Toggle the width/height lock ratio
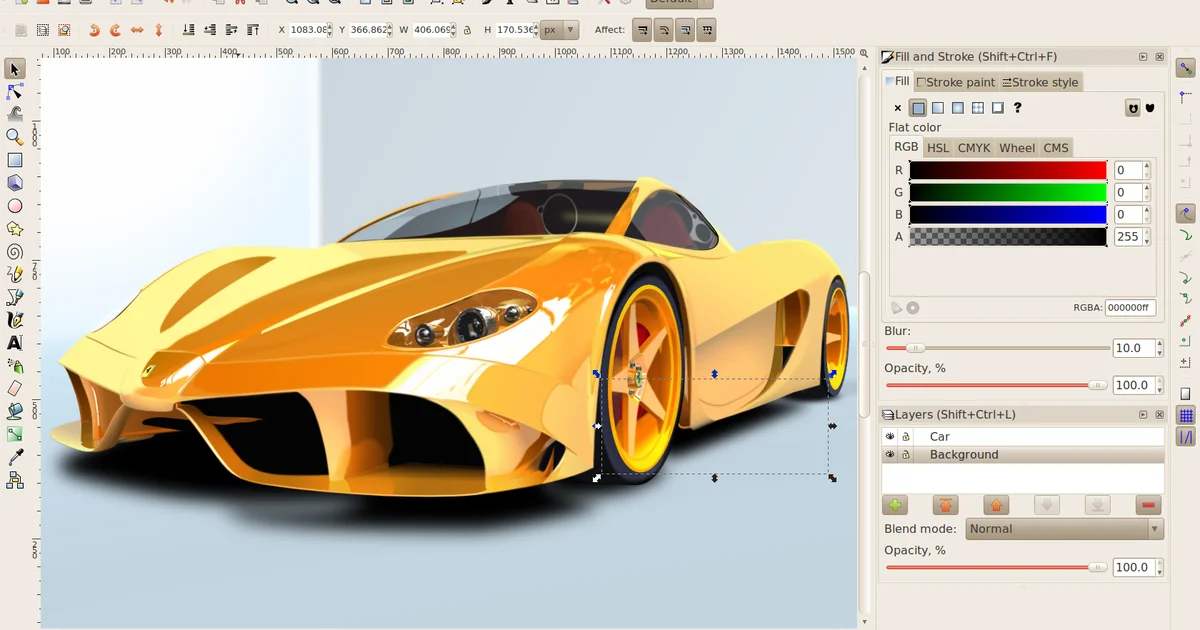 [x=466, y=30]
